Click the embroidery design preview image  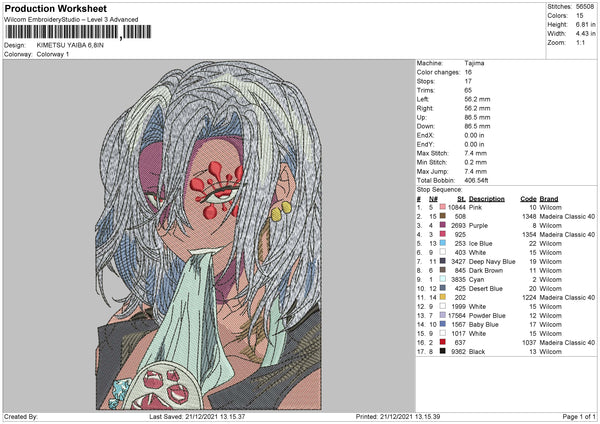point(209,235)
